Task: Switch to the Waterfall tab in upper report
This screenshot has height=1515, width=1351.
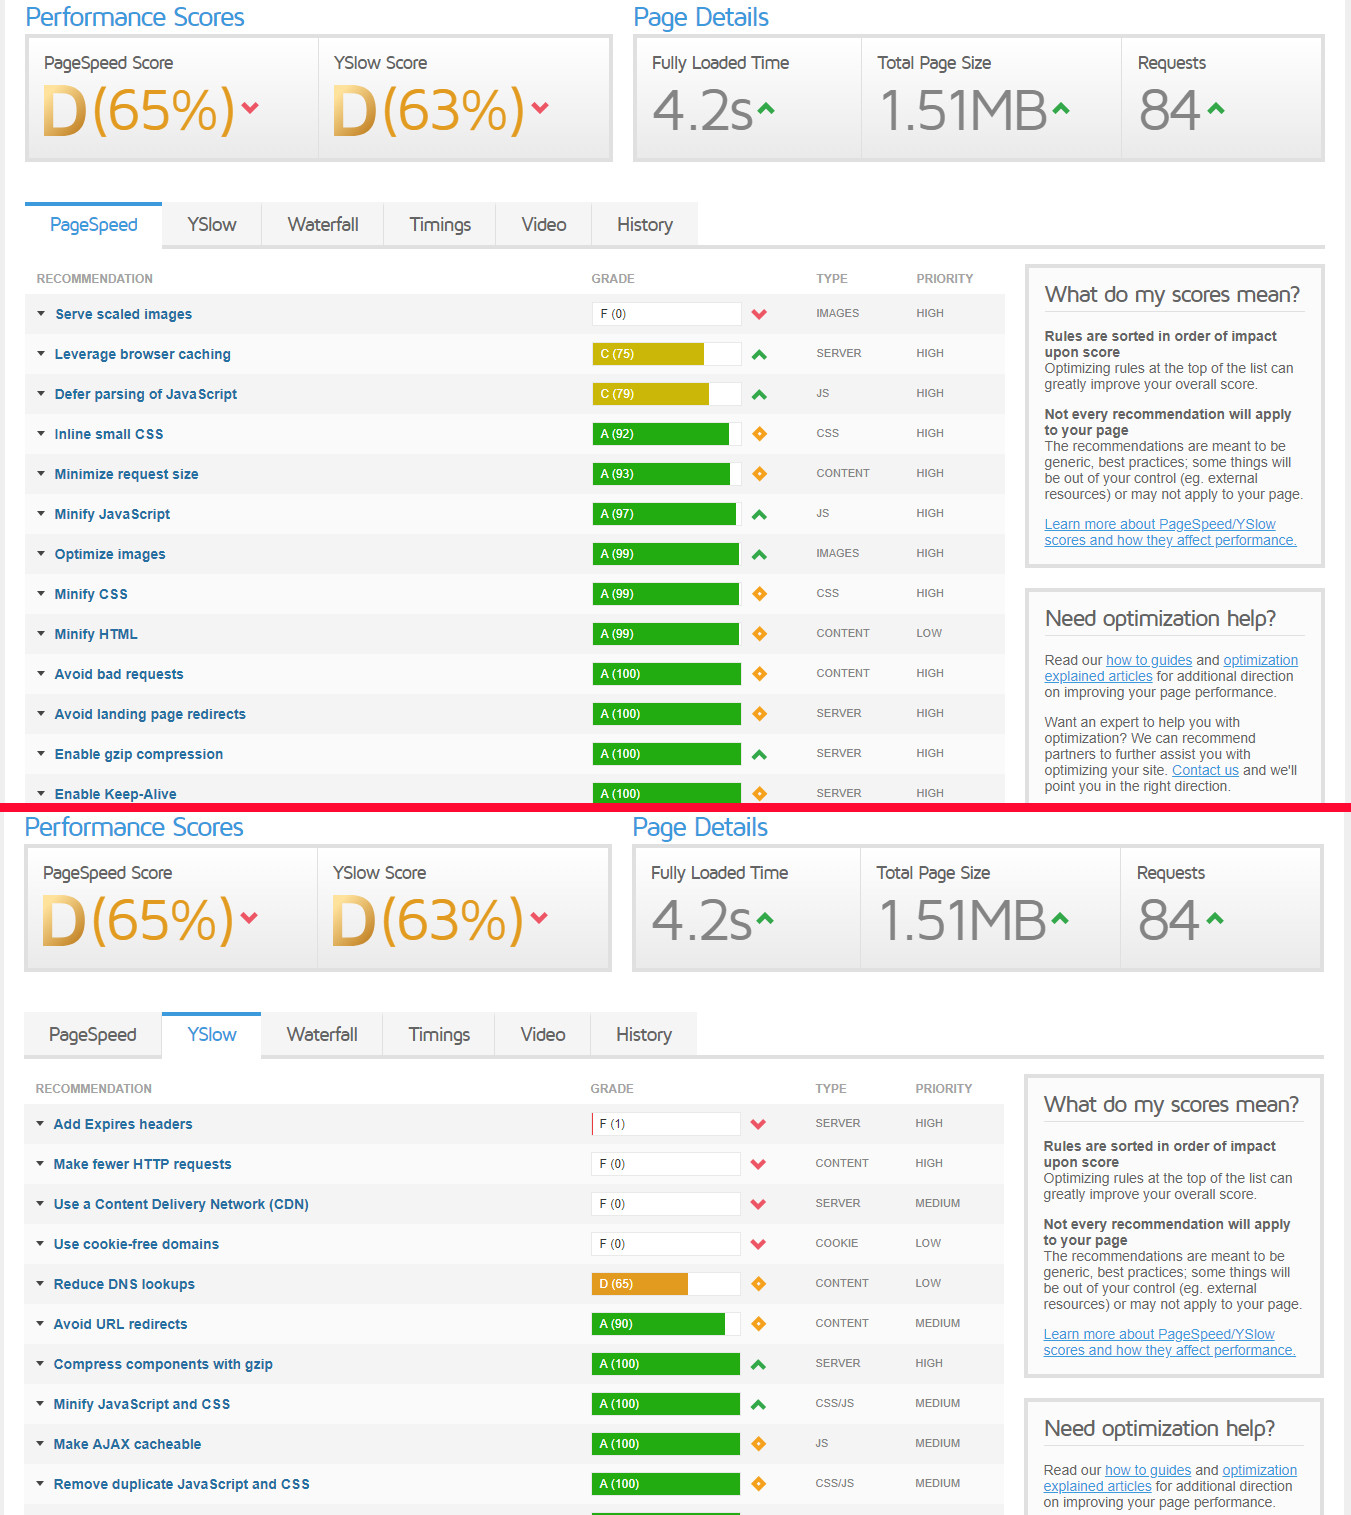Action: (x=323, y=225)
